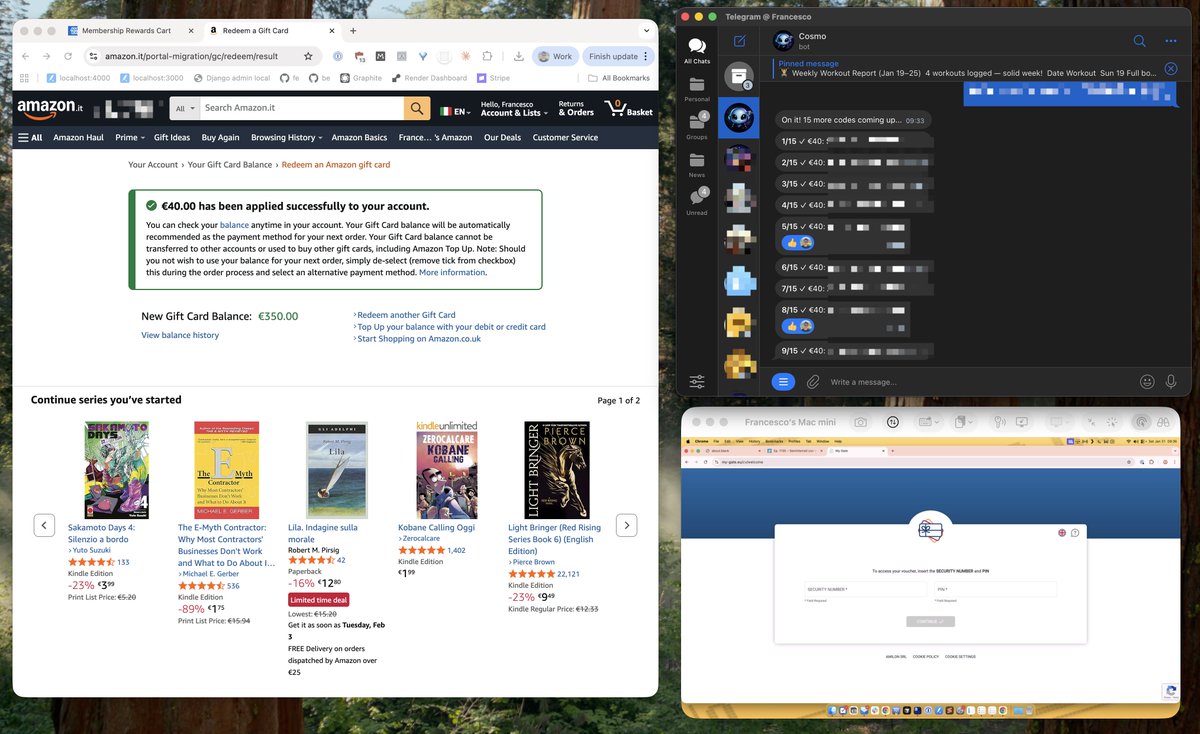
Task: Select the All Chats folder in Telegram
Action: click(697, 50)
